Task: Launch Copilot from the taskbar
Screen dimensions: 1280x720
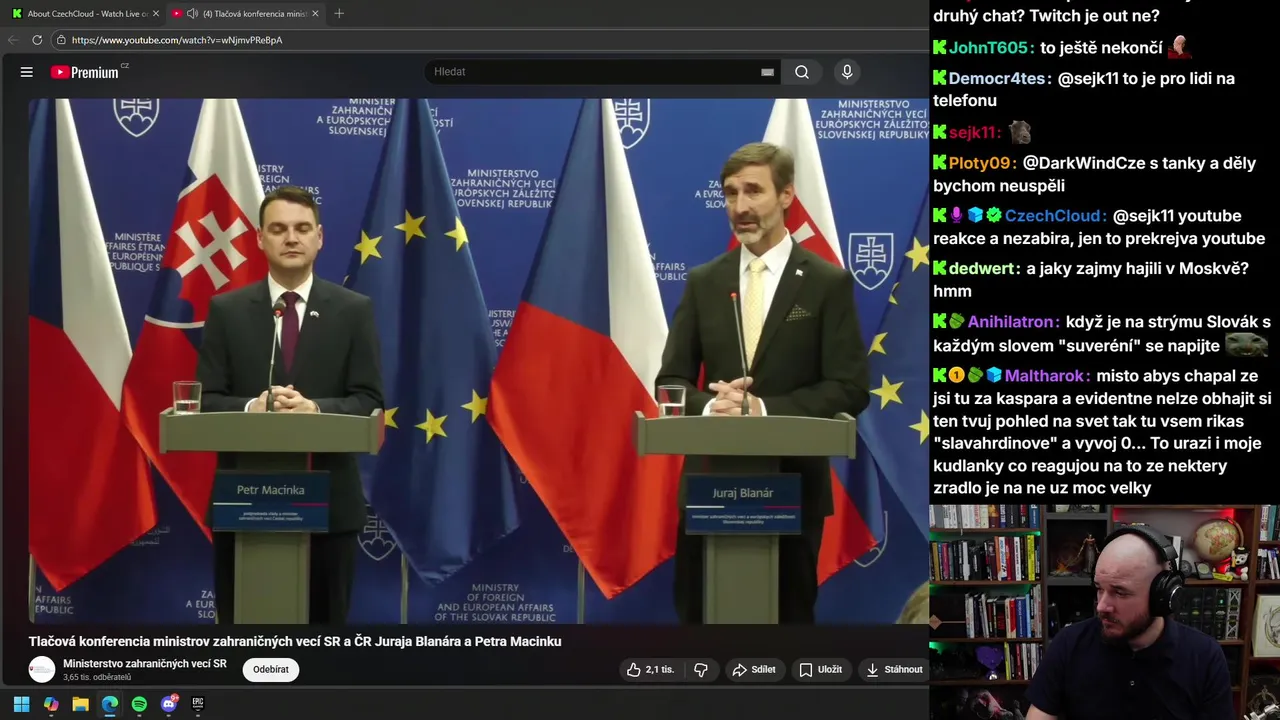Action: 51,704
